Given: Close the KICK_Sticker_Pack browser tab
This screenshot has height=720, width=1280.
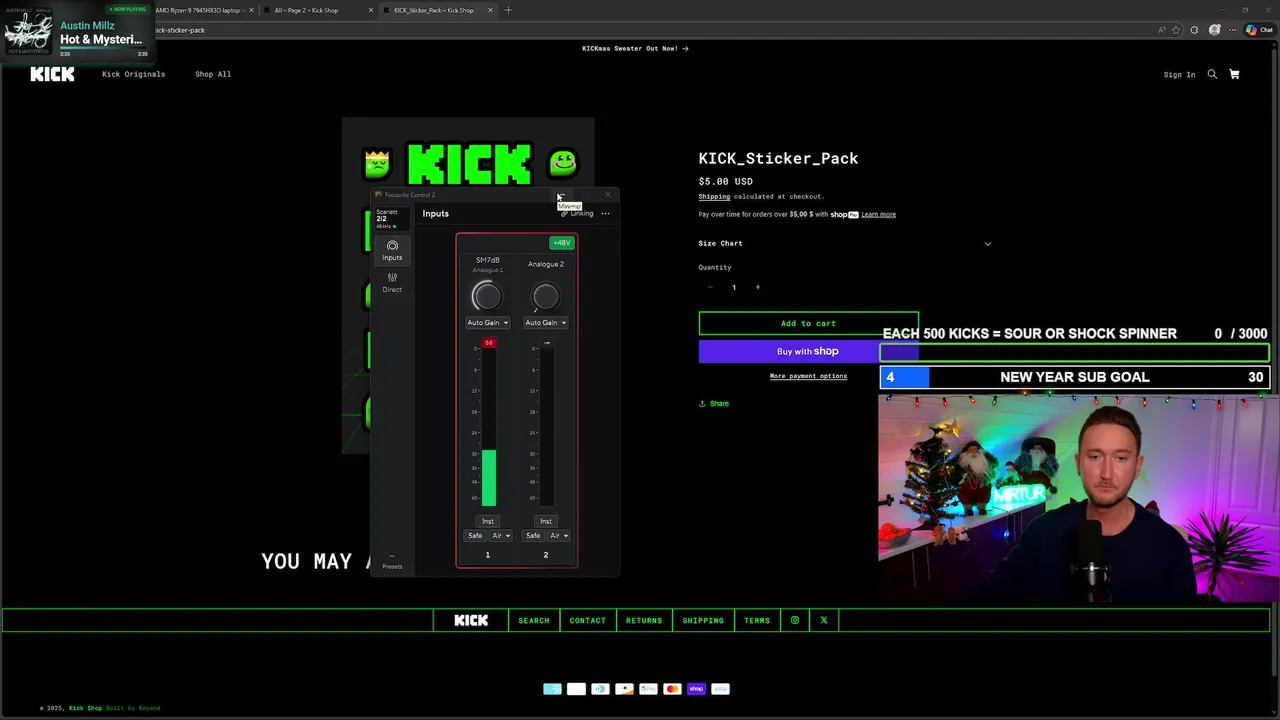Looking at the screenshot, I should [490, 10].
